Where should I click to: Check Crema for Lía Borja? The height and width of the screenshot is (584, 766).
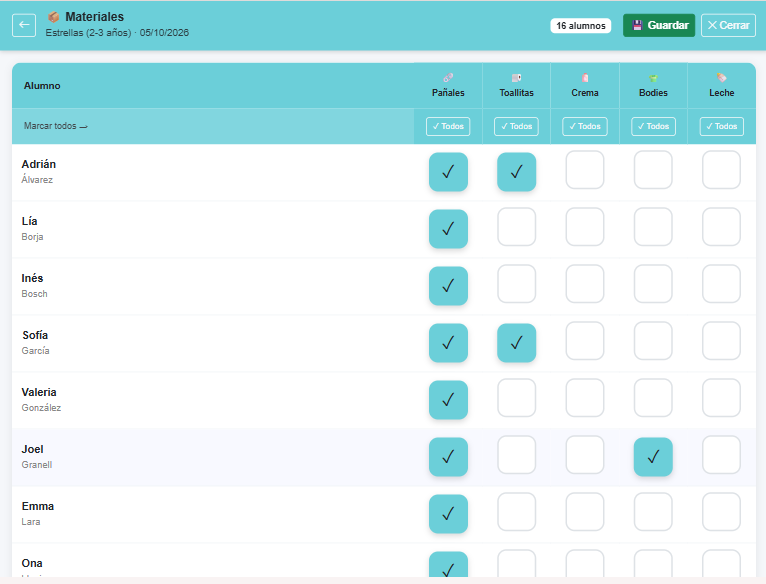[x=585, y=227]
